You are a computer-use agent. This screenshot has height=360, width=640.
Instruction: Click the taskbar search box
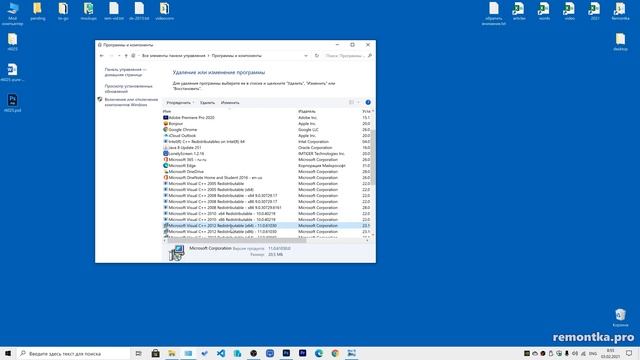[x=73, y=353]
